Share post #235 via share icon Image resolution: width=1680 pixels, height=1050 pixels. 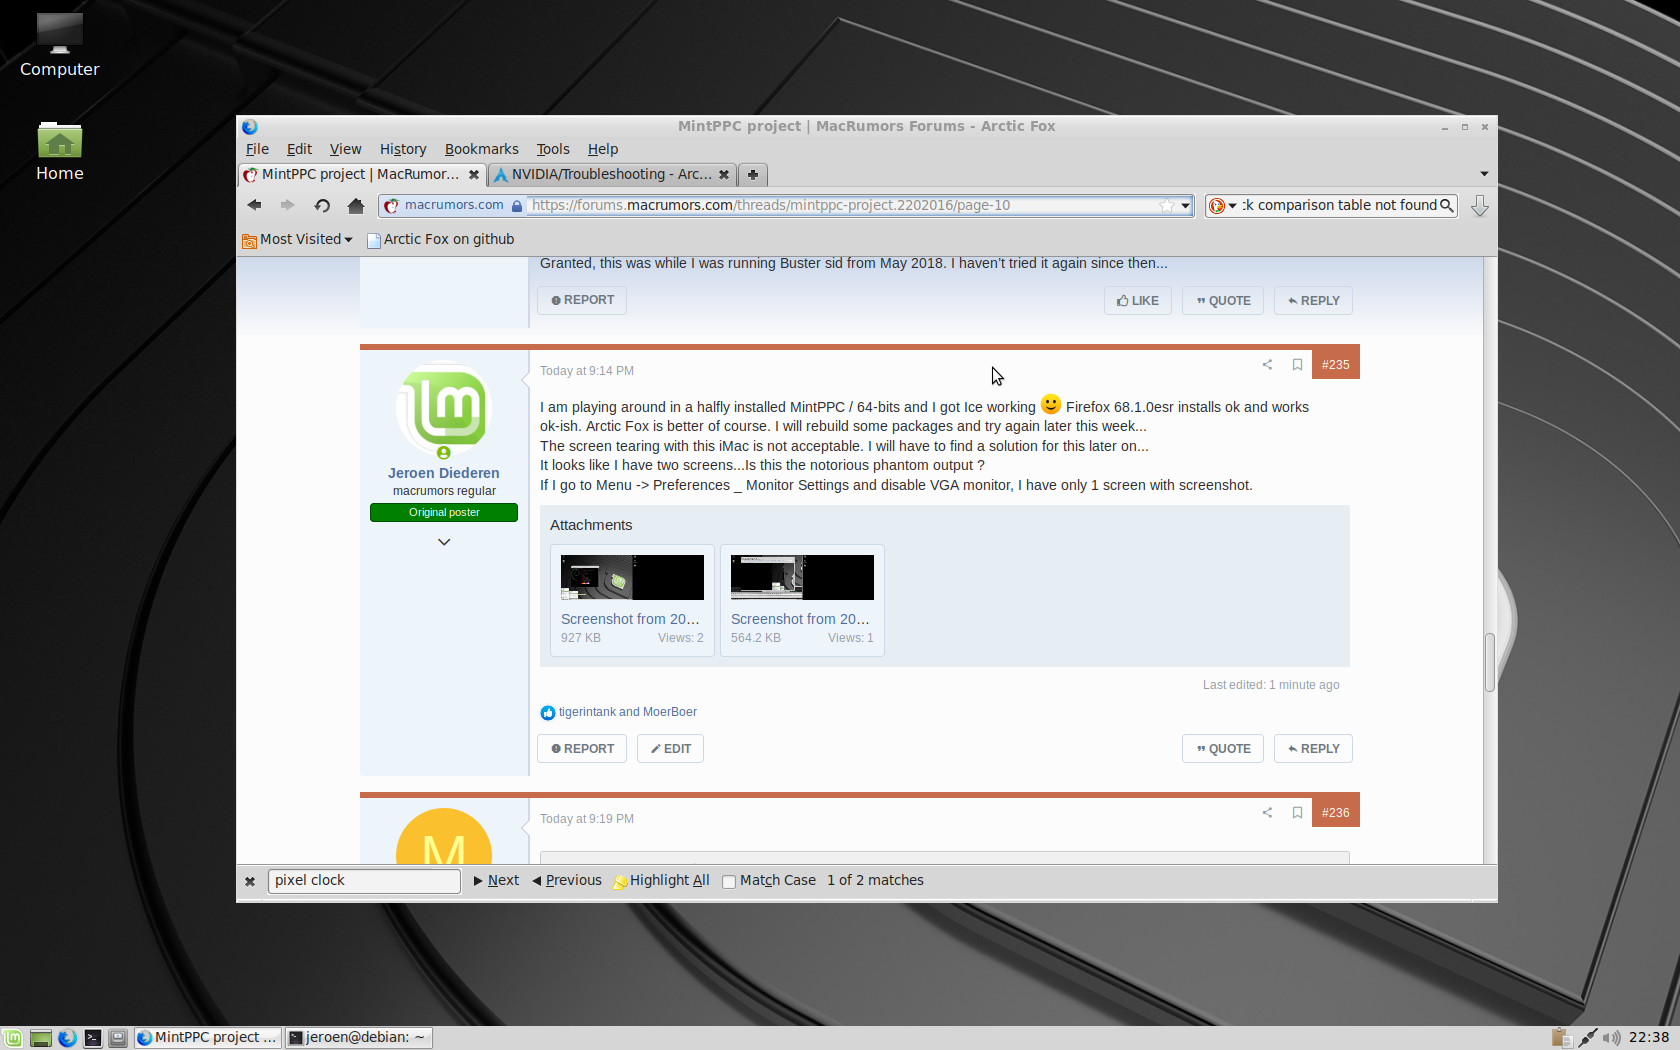tap(1267, 365)
